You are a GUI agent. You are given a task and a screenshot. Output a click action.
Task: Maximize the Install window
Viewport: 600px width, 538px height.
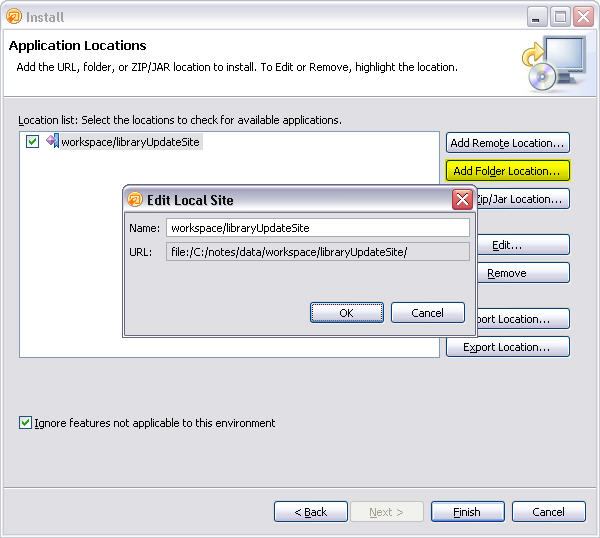click(560, 17)
